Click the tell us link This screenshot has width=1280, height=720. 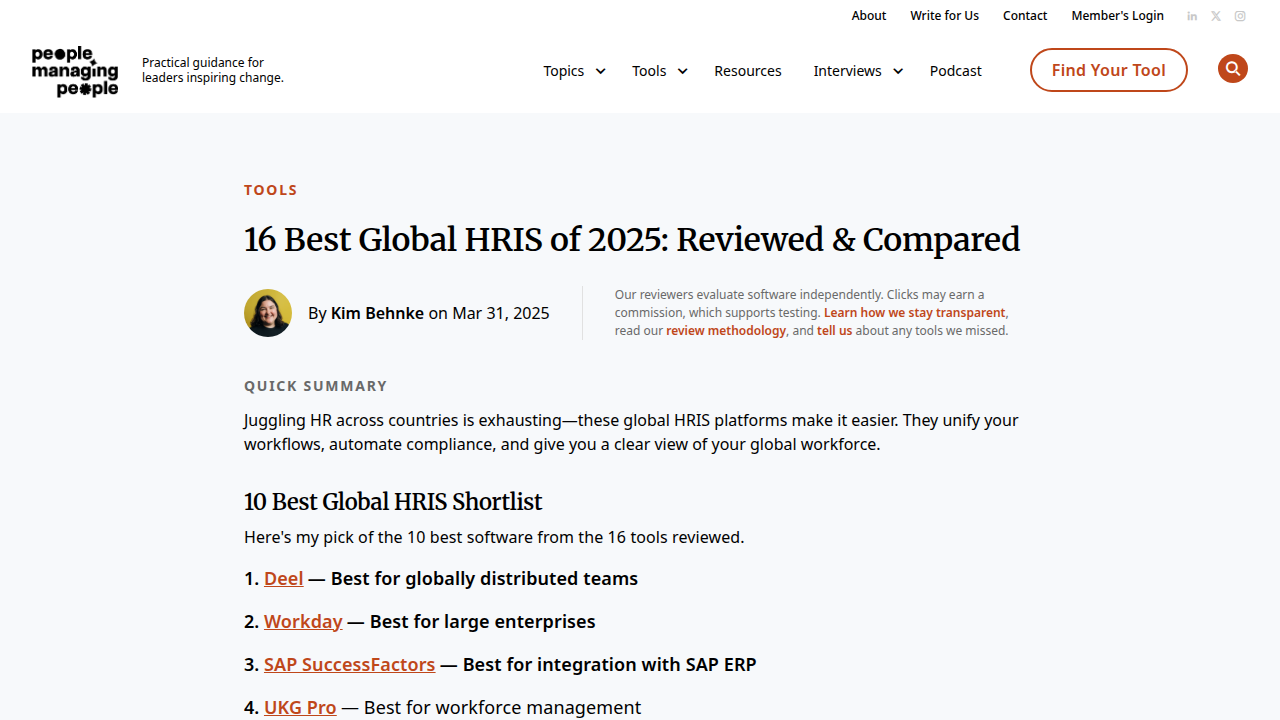point(835,331)
